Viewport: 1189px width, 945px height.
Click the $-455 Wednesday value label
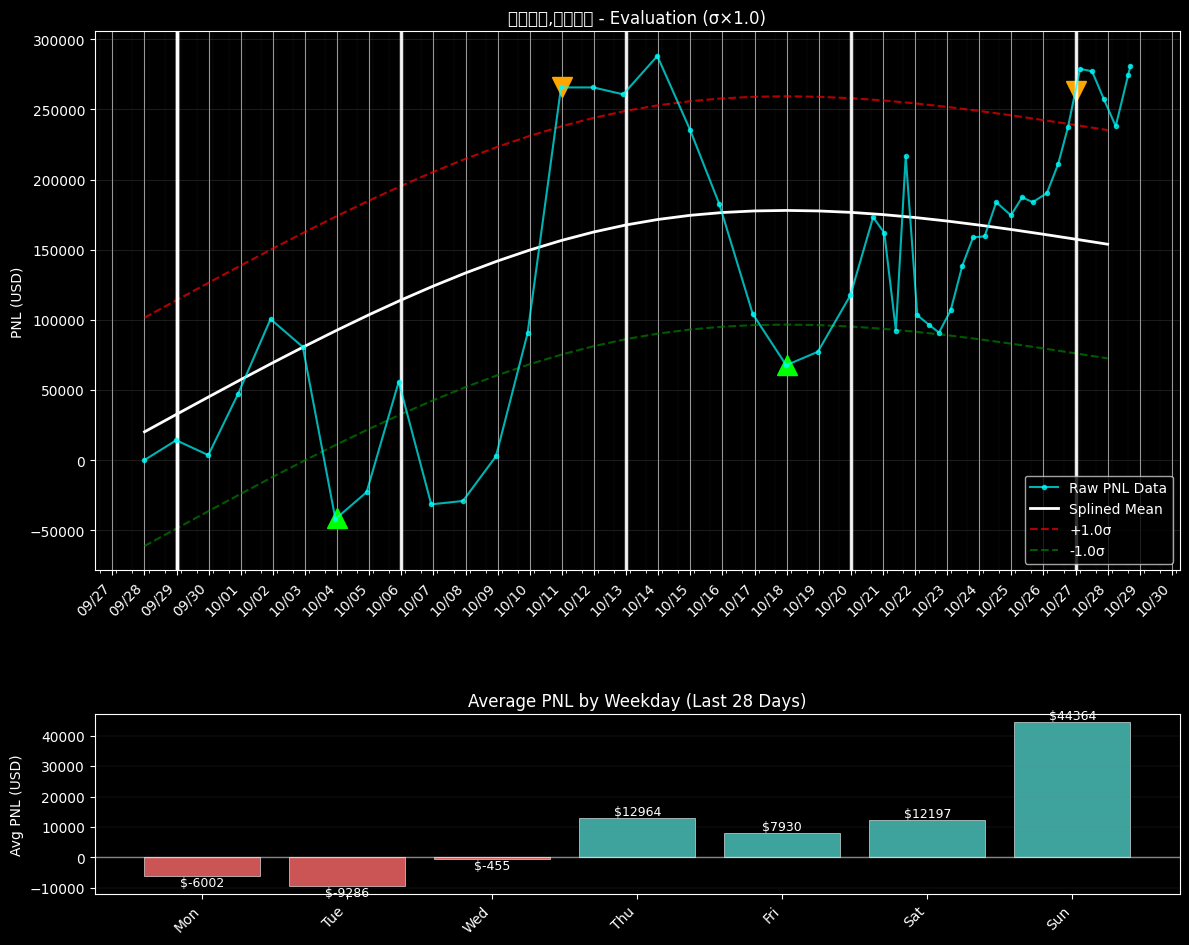tap(492, 866)
